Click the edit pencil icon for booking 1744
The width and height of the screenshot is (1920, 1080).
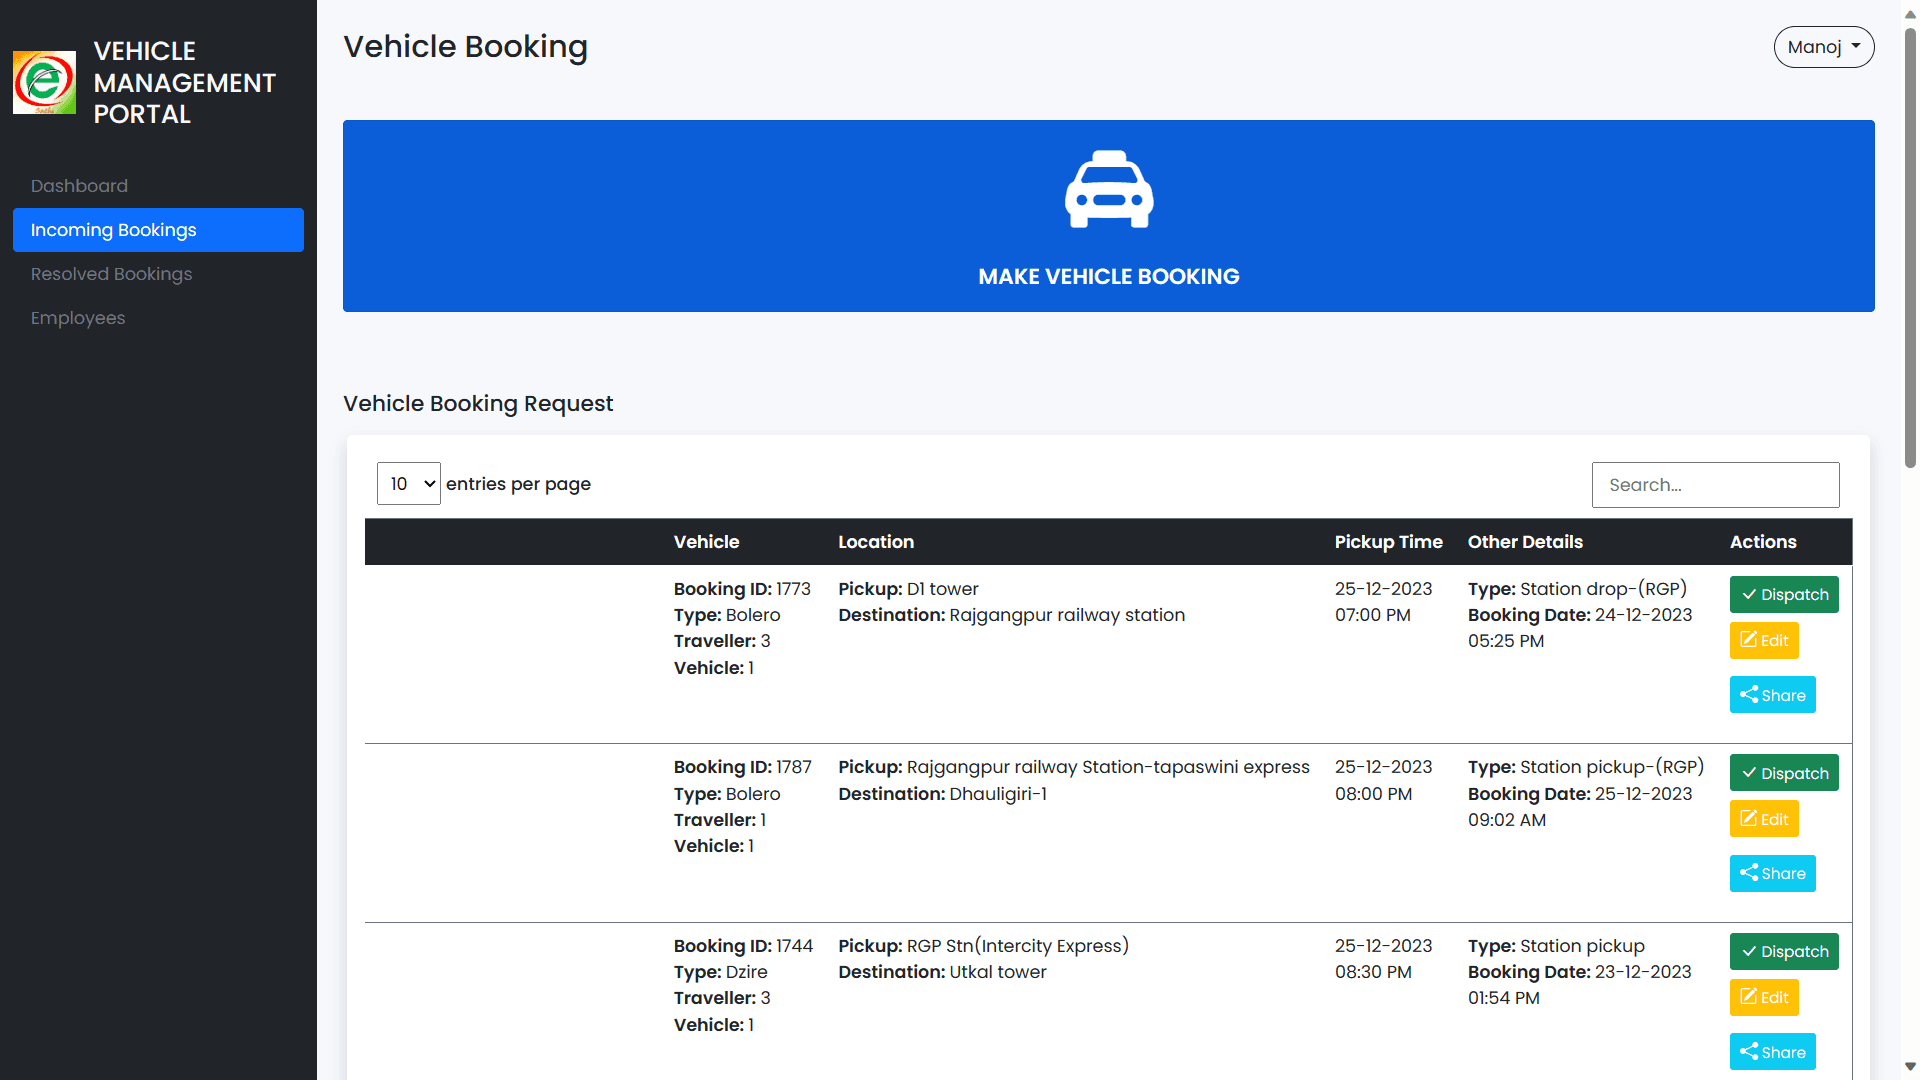pyautogui.click(x=1749, y=997)
